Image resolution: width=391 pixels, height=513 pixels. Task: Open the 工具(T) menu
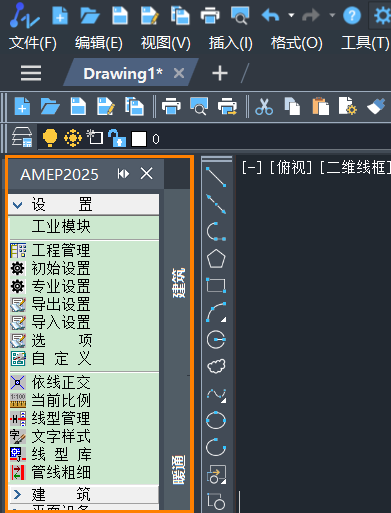pyautogui.click(x=365, y=43)
